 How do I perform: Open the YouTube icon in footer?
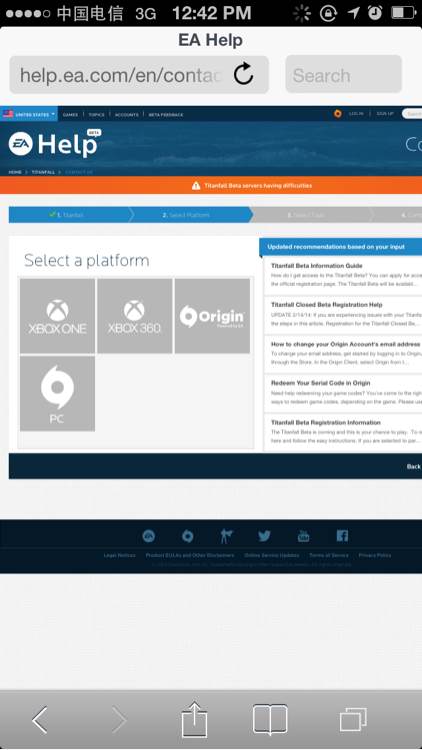(x=303, y=536)
